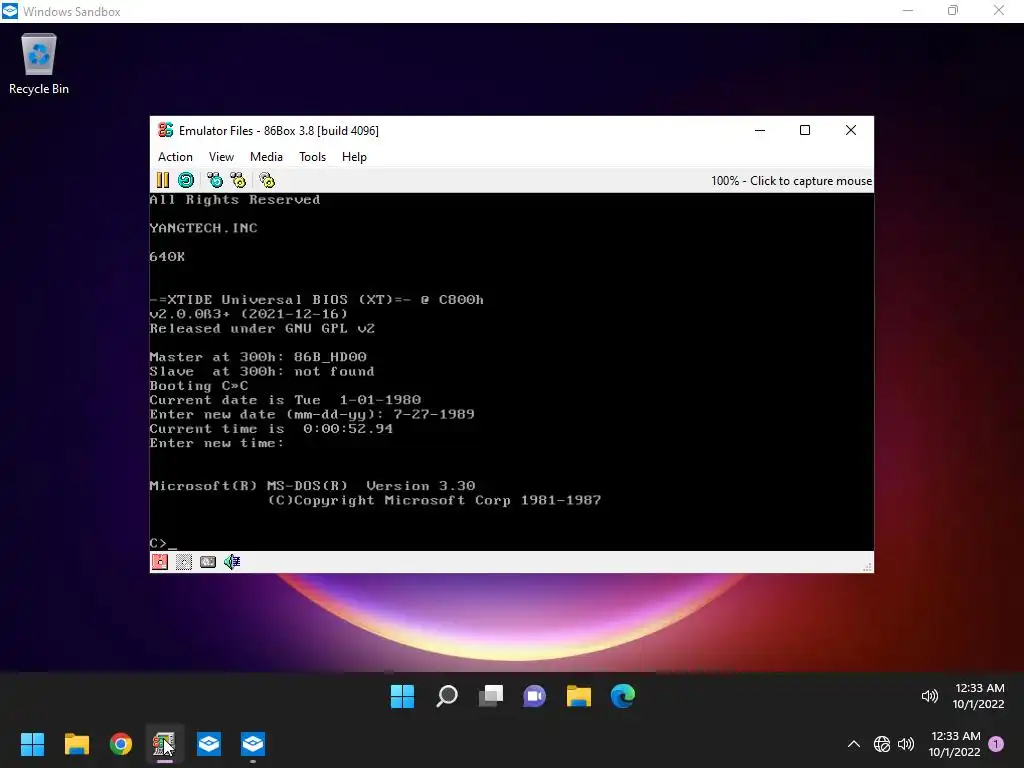The image size is (1024, 768).
Task: Open Search in the sandbox taskbar
Action: point(447,696)
